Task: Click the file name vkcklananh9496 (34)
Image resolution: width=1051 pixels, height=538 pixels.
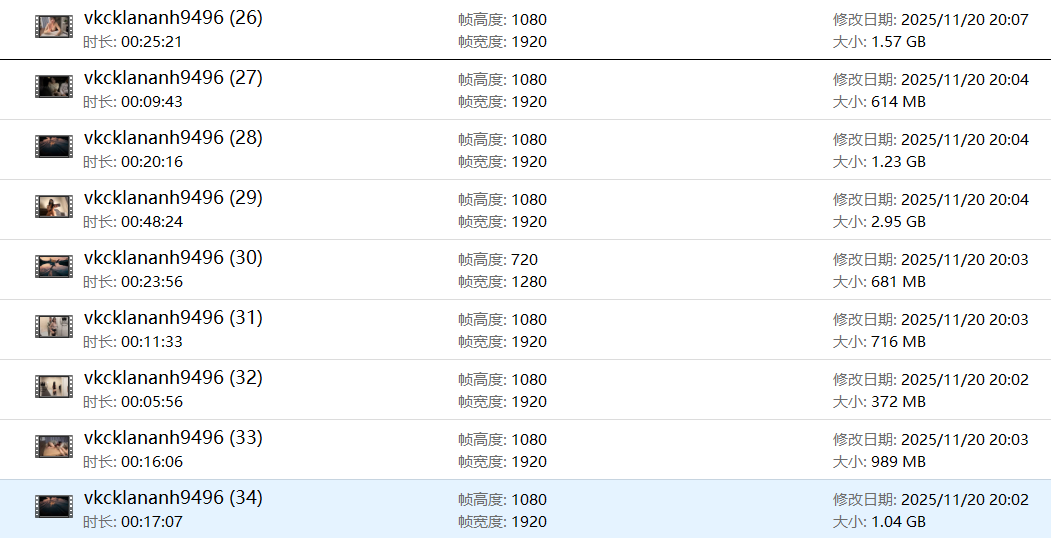Action: pyautogui.click(x=173, y=498)
